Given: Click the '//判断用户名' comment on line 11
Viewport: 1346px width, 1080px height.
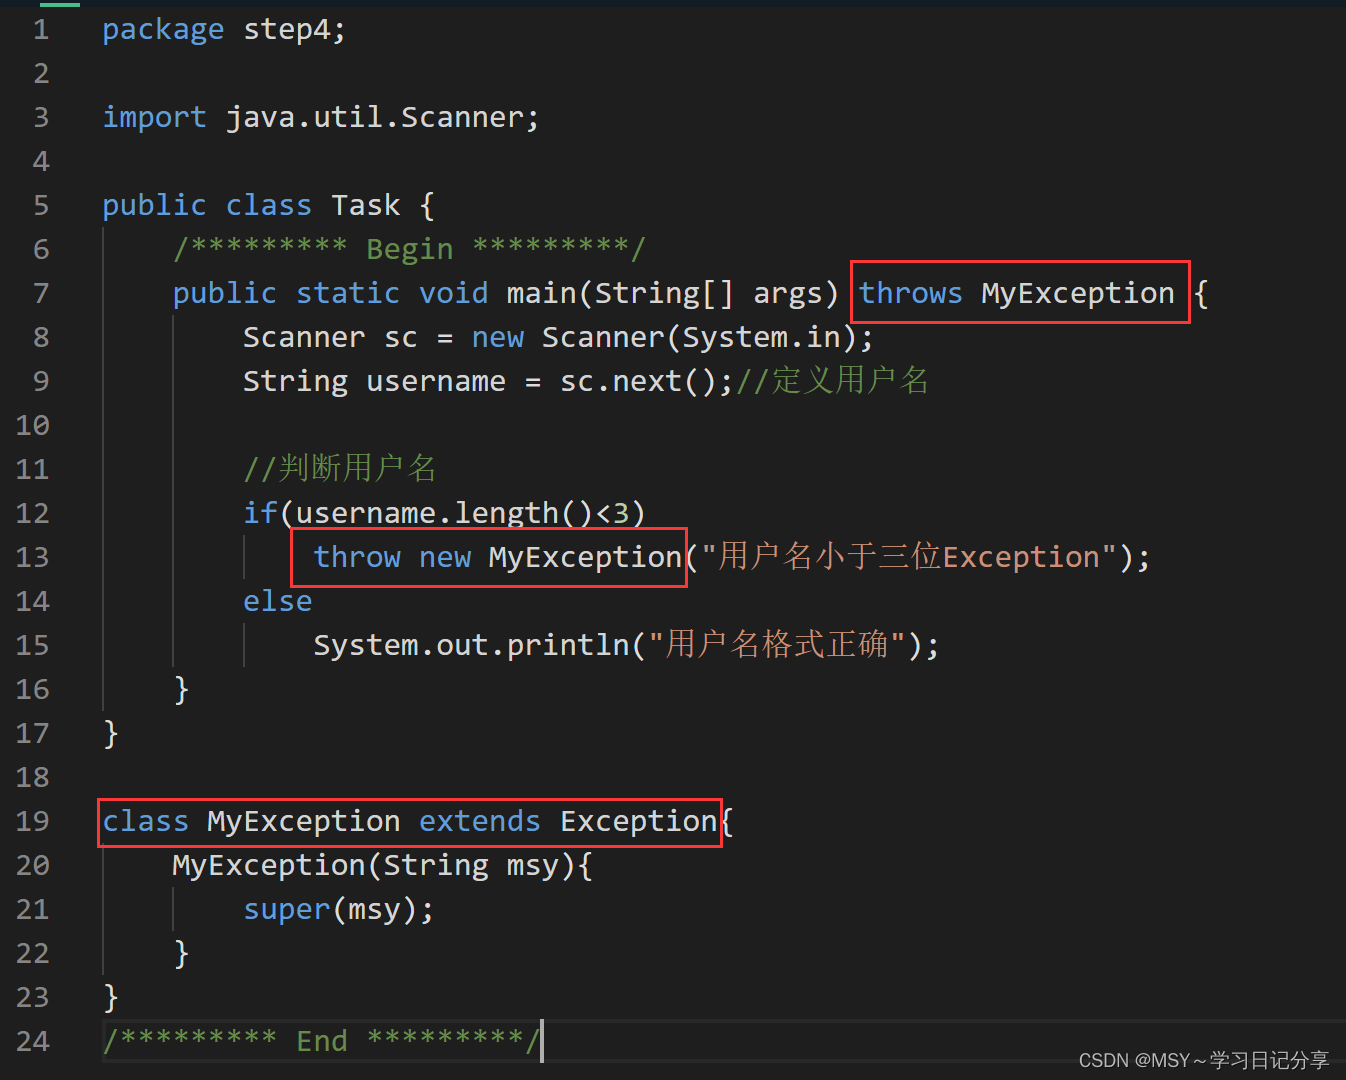Looking at the screenshot, I should 340,467.
